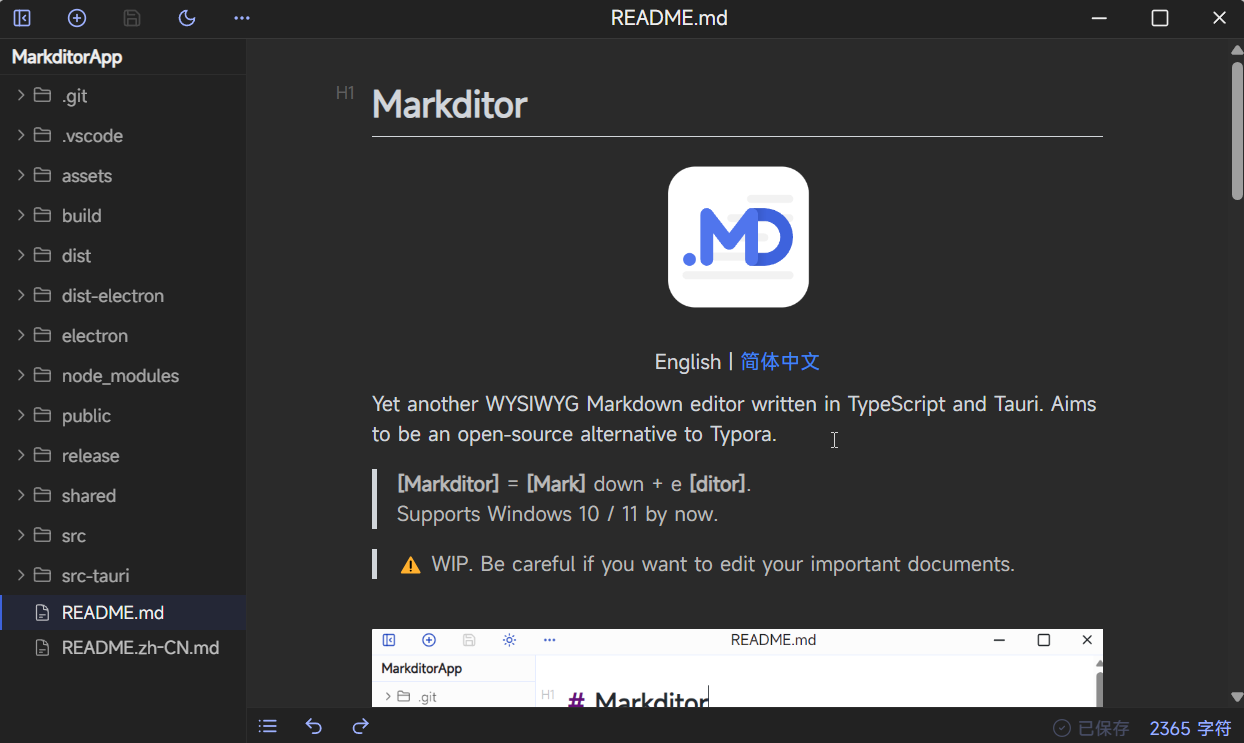The width and height of the screenshot is (1244, 743).
Task: Click the MarkditorApp sidebar header
Action: pyautogui.click(x=67, y=57)
